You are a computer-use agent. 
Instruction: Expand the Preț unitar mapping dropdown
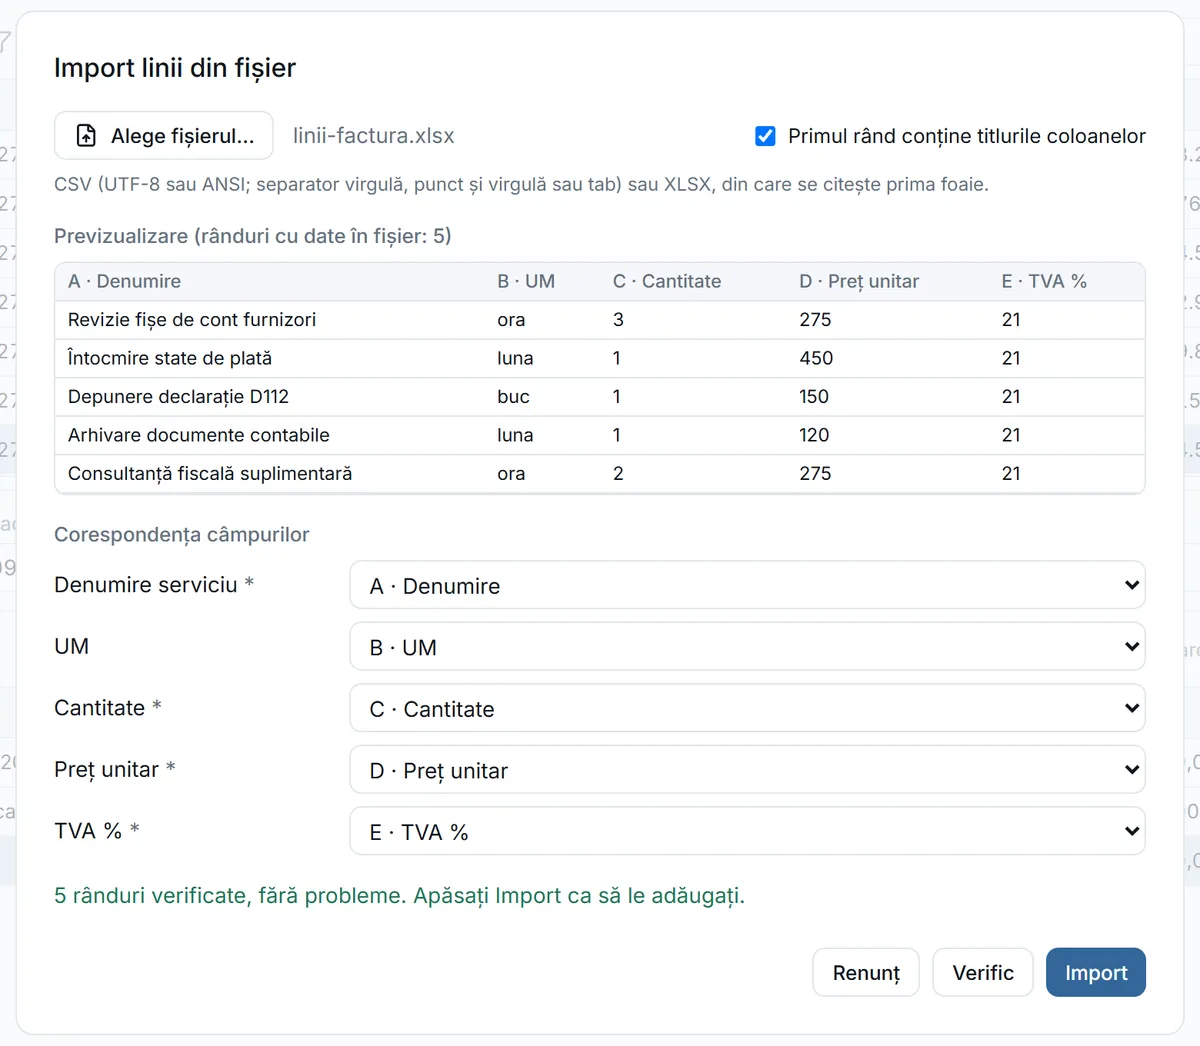[747, 770]
